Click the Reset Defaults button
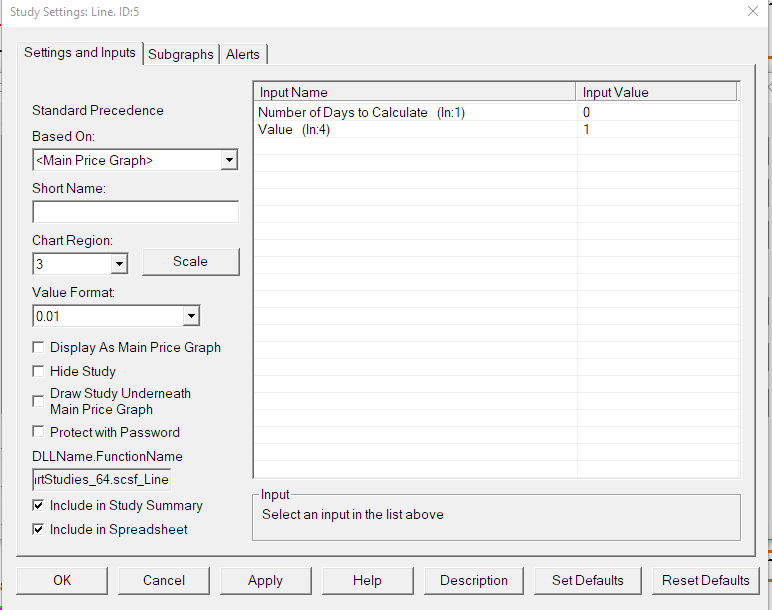 [x=706, y=580]
